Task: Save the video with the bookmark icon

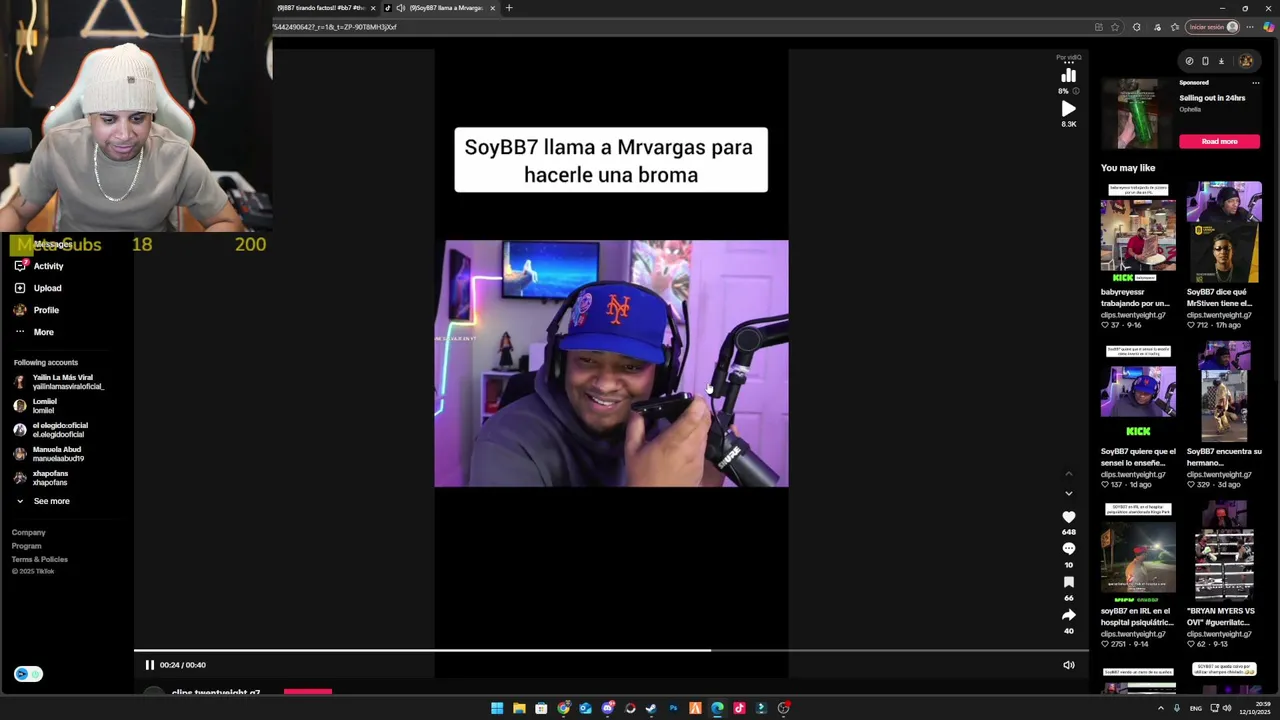Action: click(x=1069, y=582)
